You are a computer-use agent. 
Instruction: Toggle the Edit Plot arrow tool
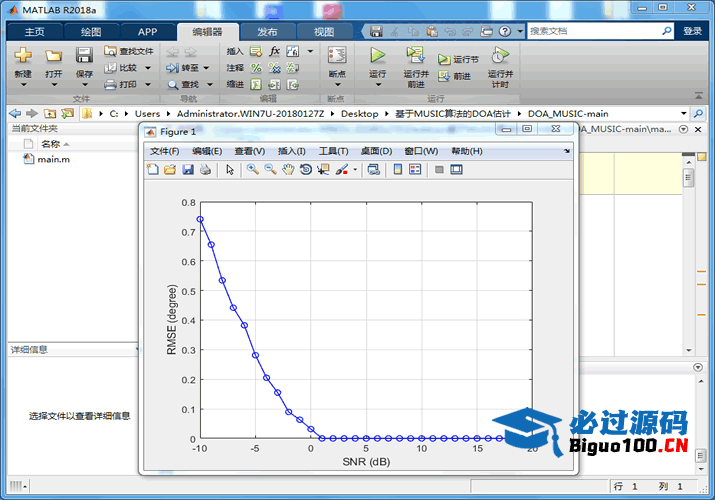pos(230,170)
